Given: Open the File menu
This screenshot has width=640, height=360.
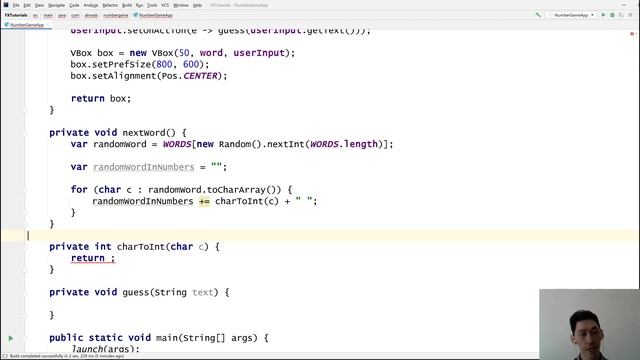Looking at the screenshot, I should coord(16,5).
